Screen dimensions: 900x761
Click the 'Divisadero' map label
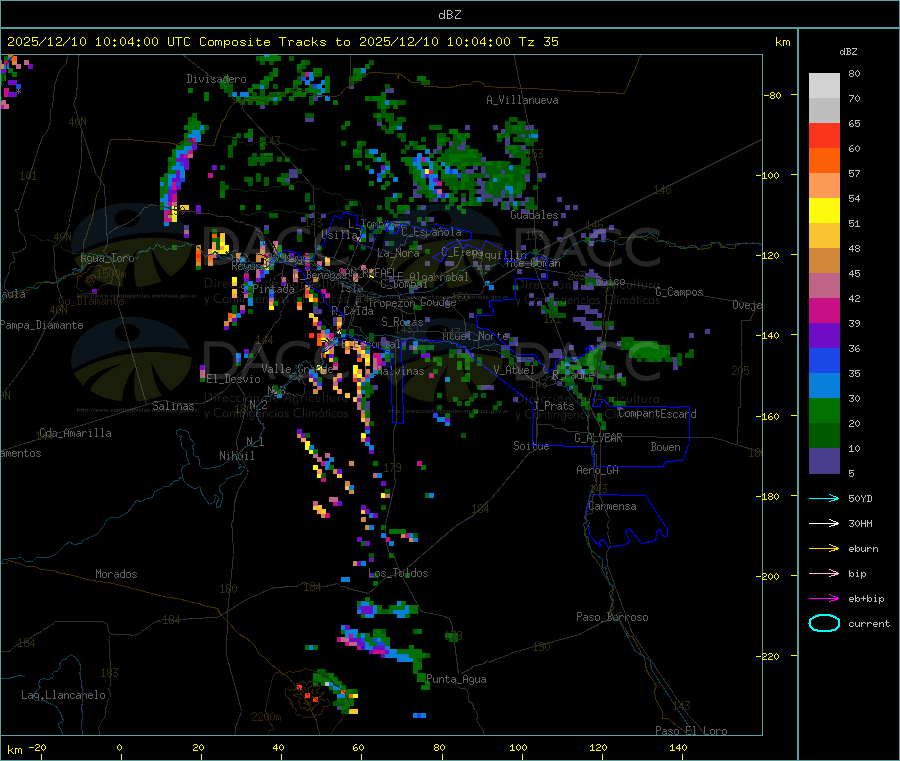pyautogui.click(x=216, y=79)
